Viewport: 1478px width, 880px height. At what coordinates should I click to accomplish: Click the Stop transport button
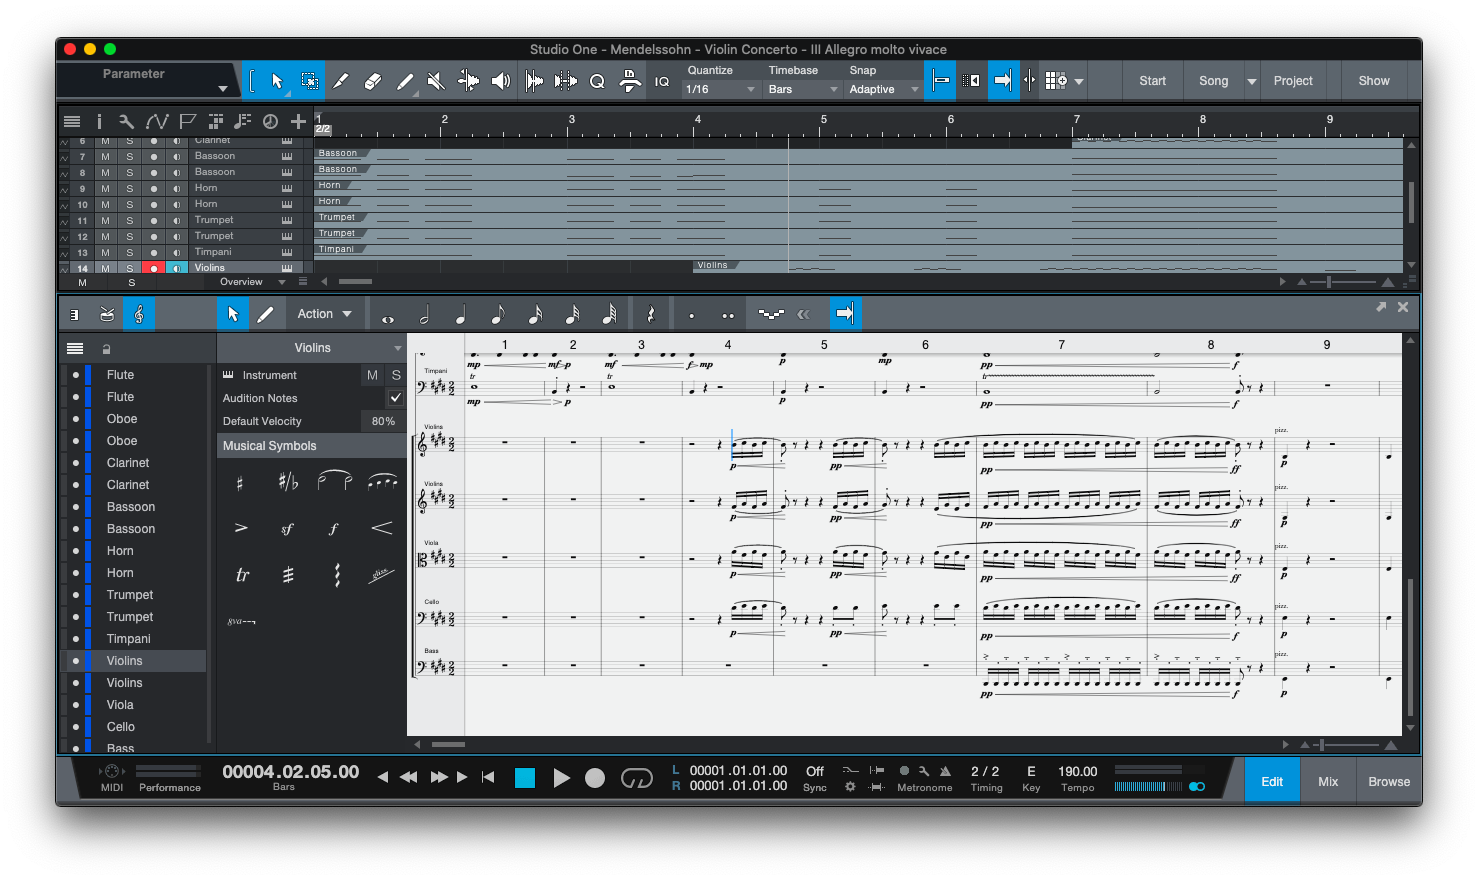(x=525, y=778)
